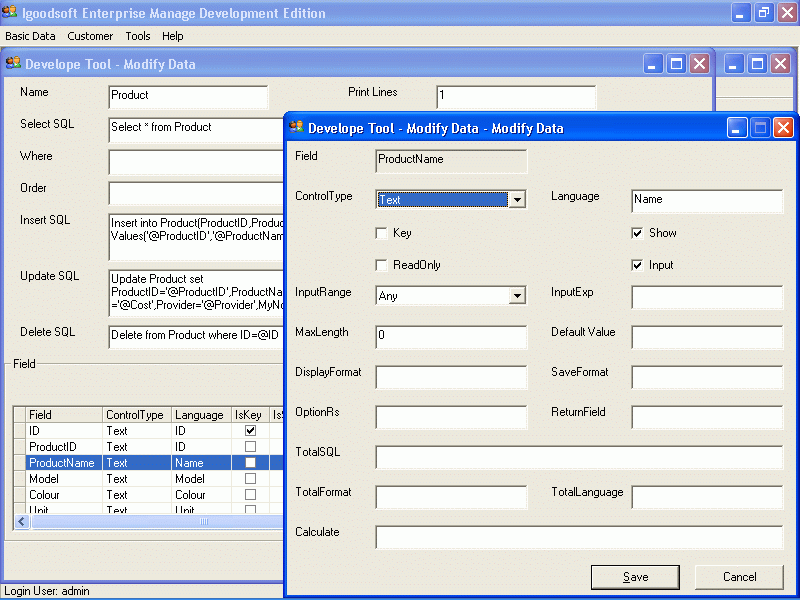This screenshot has height=600, width=800.
Task: Toggle the ReadOnly checkbox
Action: (x=382, y=265)
